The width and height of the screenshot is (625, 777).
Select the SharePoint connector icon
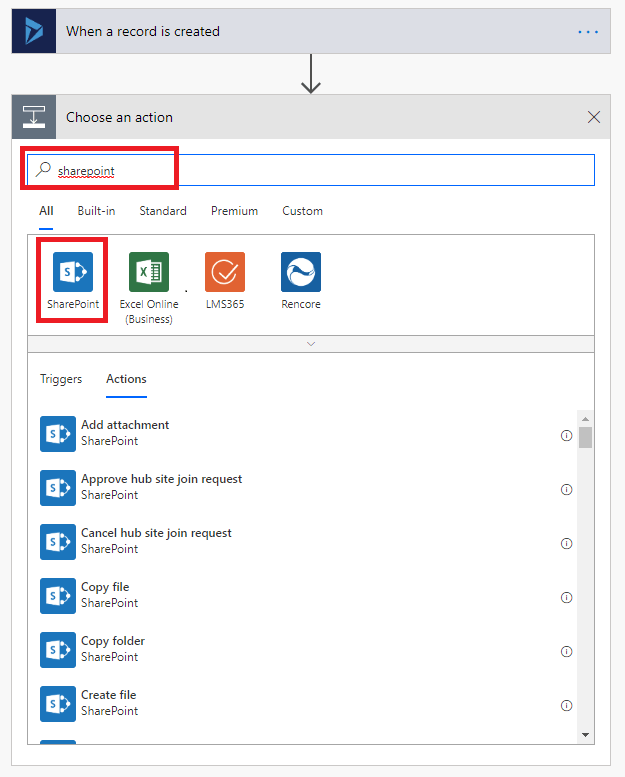73,272
